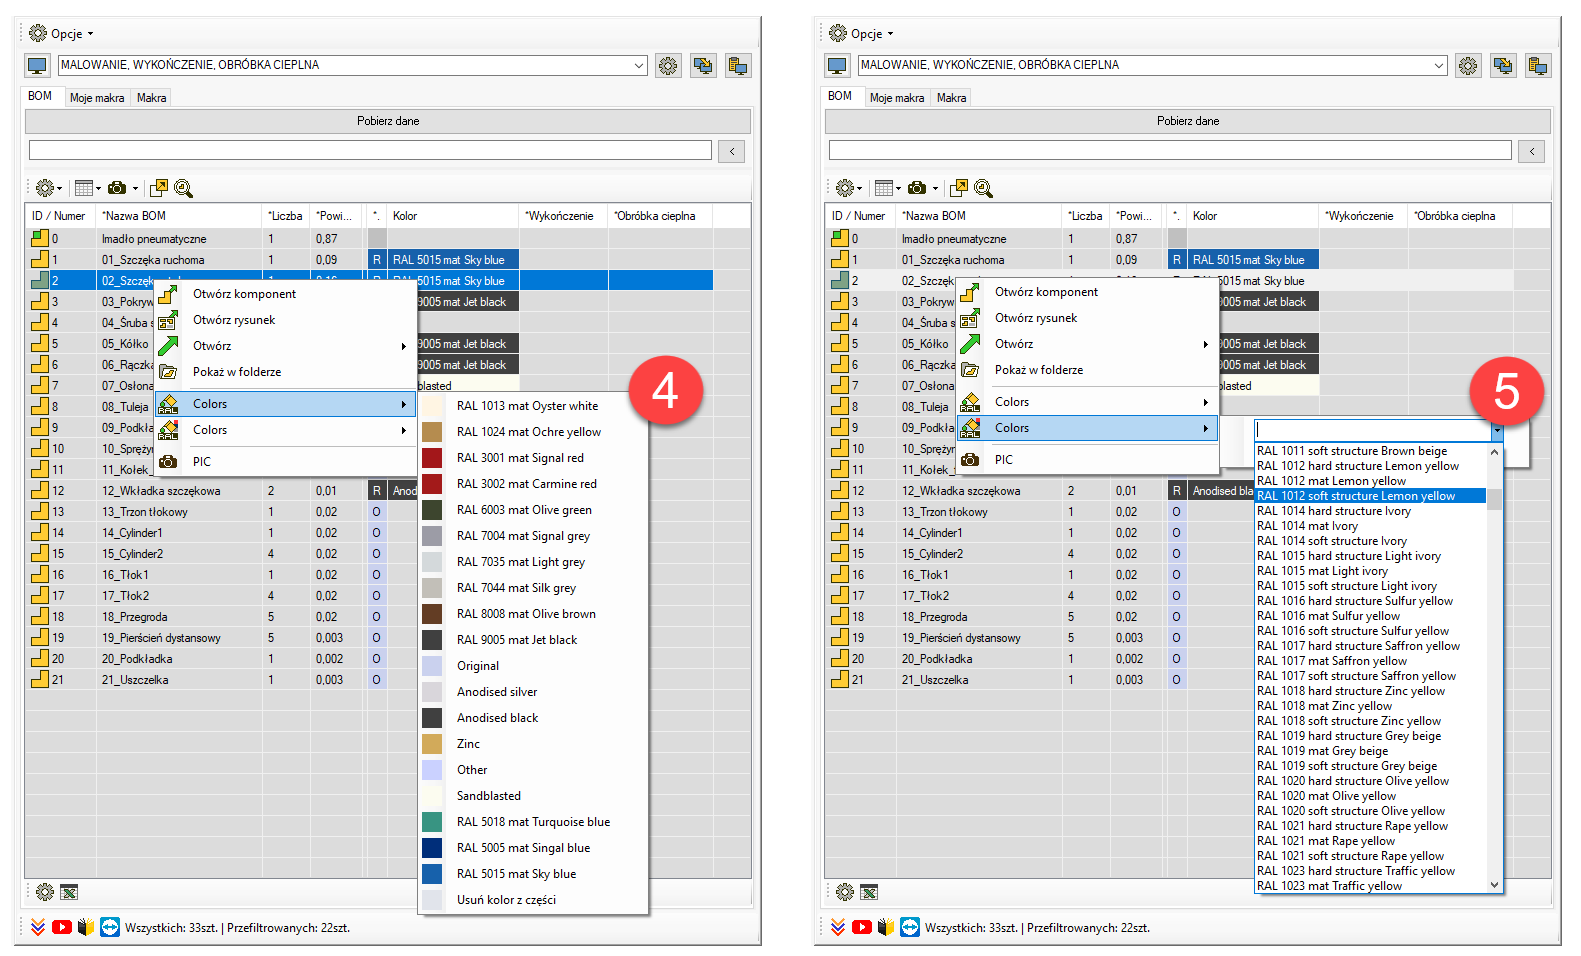Click YouTube icon in left panel status bar
The height and width of the screenshot is (956, 1581).
coord(62,927)
